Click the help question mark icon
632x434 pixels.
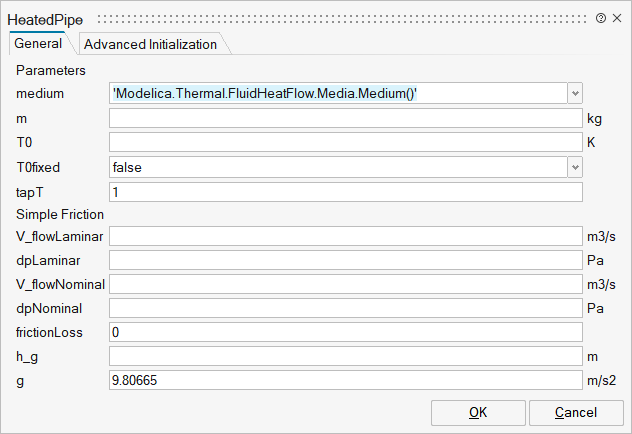pyautogui.click(x=601, y=18)
